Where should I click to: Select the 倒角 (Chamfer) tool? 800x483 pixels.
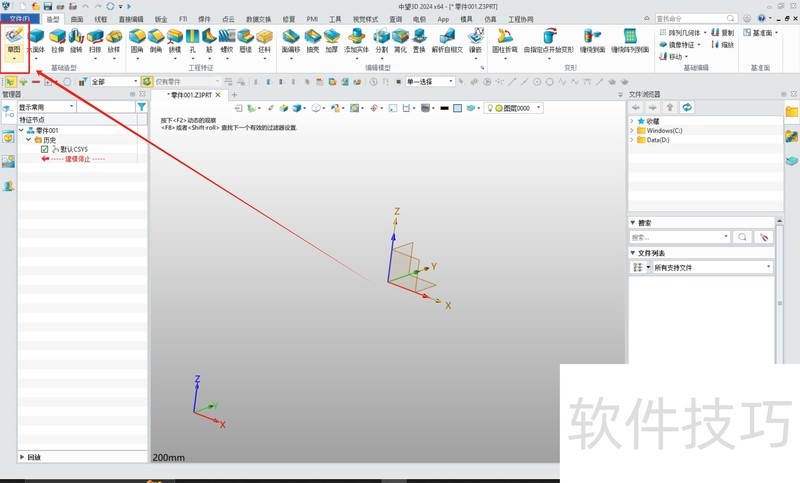[x=156, y=38]
